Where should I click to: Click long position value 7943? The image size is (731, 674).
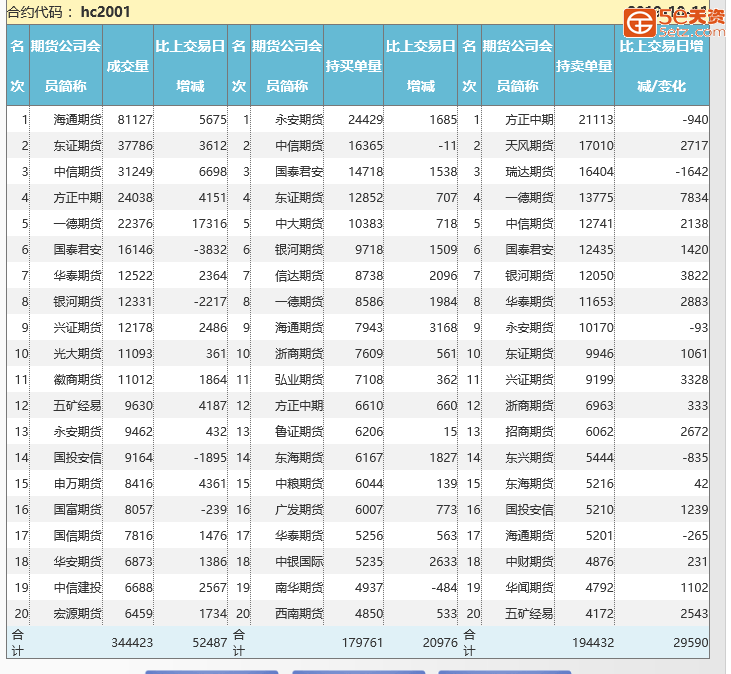(369, 328)
